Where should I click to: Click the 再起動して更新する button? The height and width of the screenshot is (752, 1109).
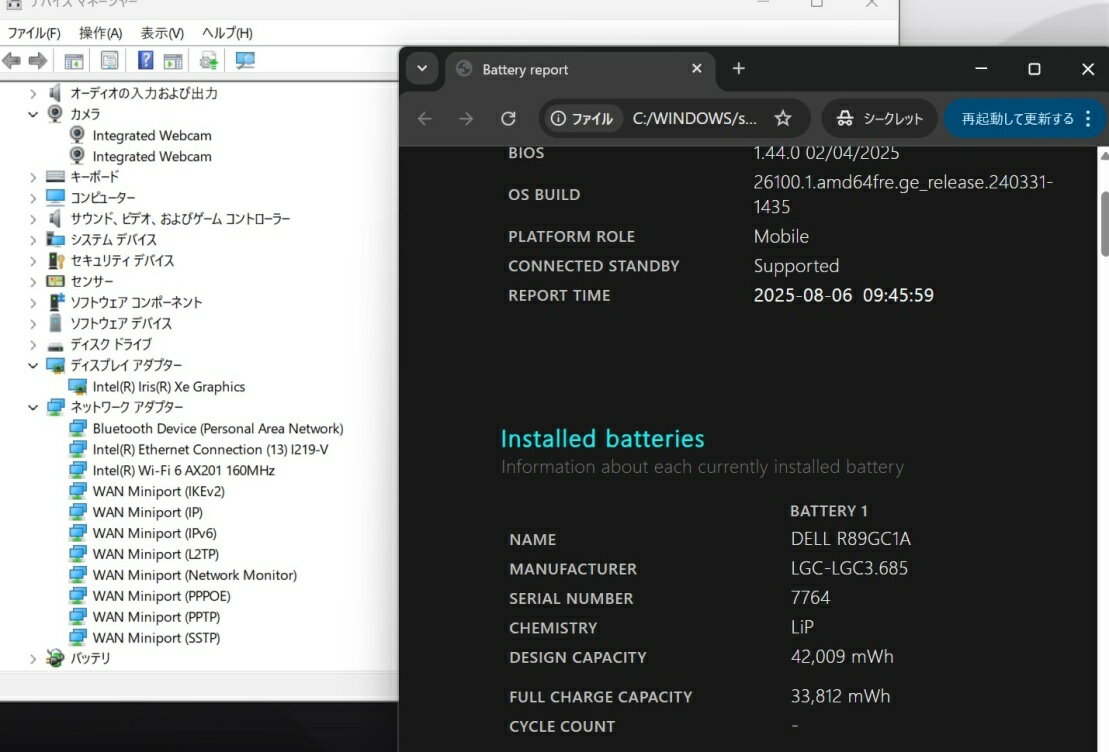point(1017,119)
